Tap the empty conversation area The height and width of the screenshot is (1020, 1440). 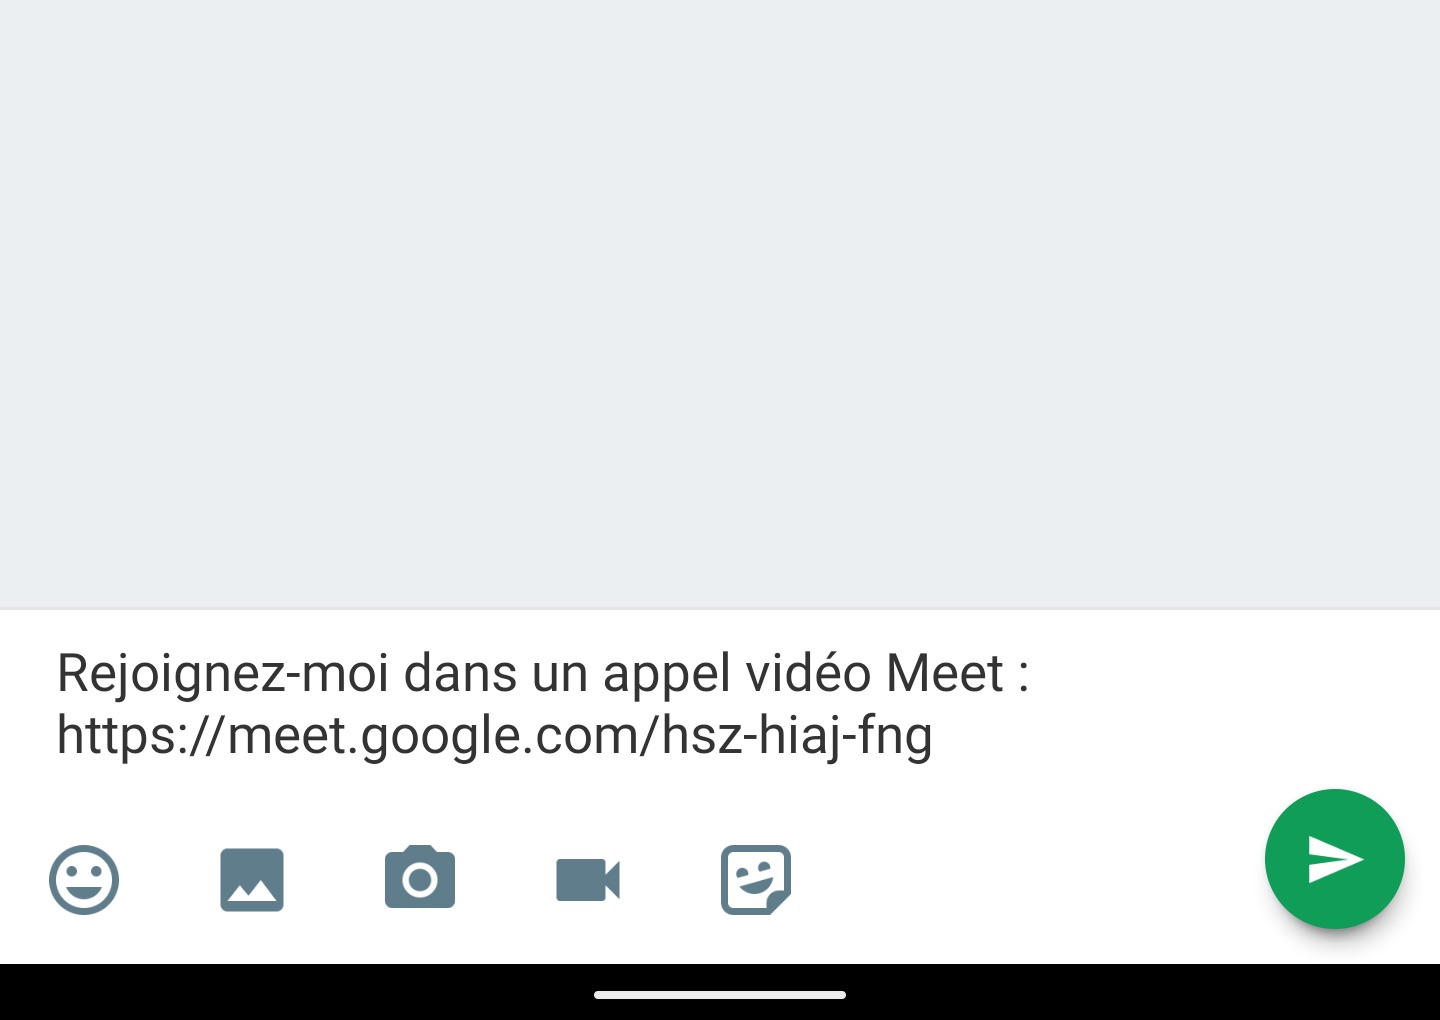click(x=720, y=300)
